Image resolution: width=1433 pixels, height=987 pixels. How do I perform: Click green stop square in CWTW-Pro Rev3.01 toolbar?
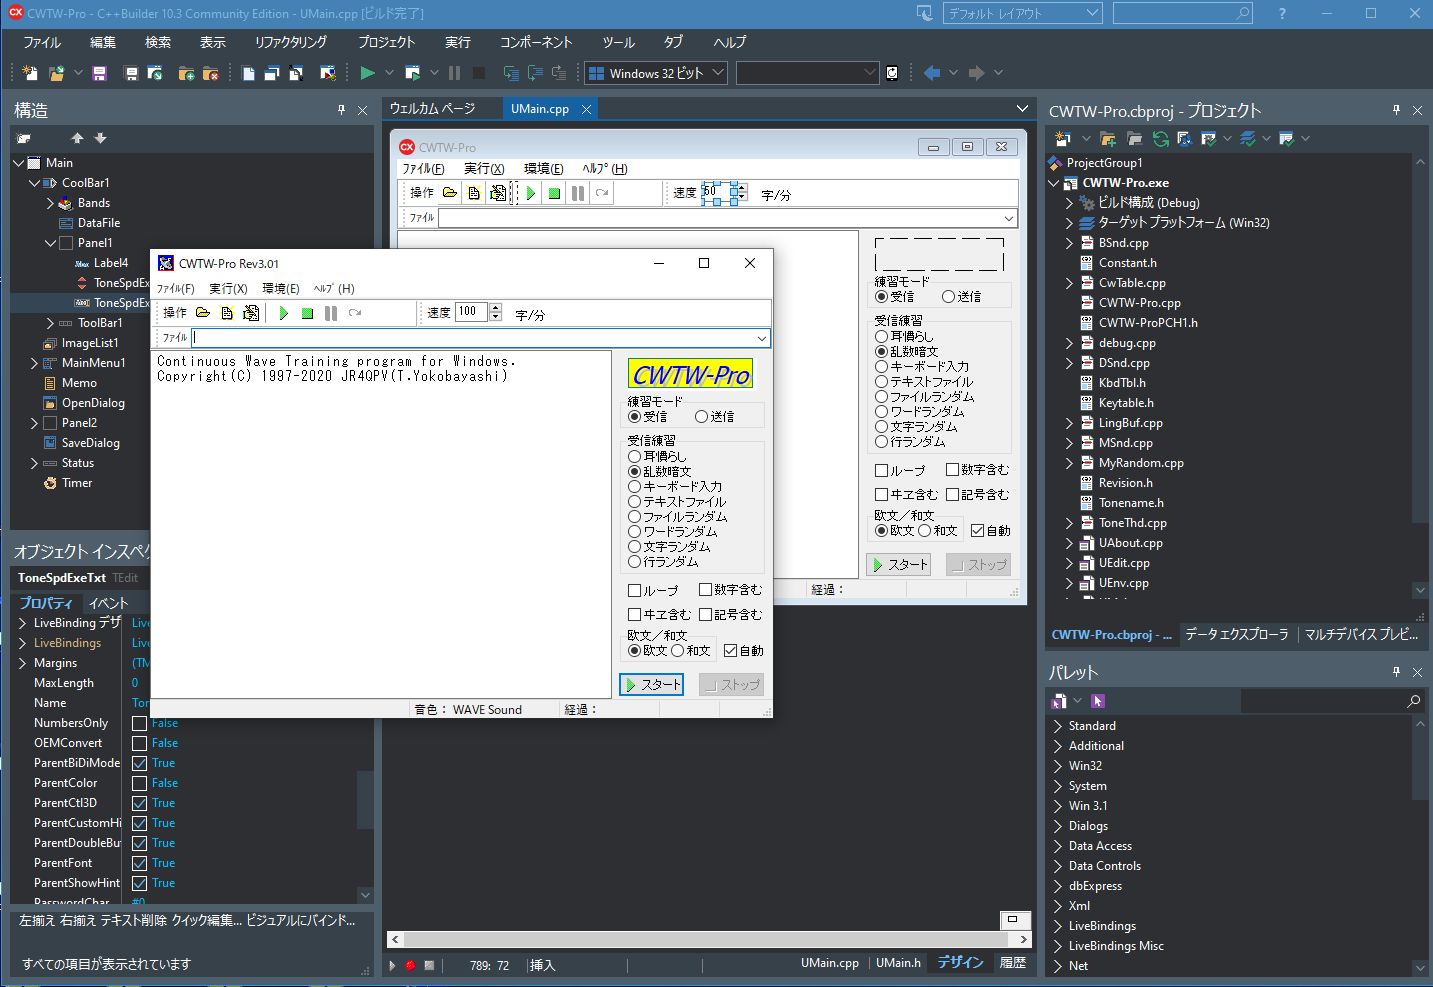tap(307, 313)
